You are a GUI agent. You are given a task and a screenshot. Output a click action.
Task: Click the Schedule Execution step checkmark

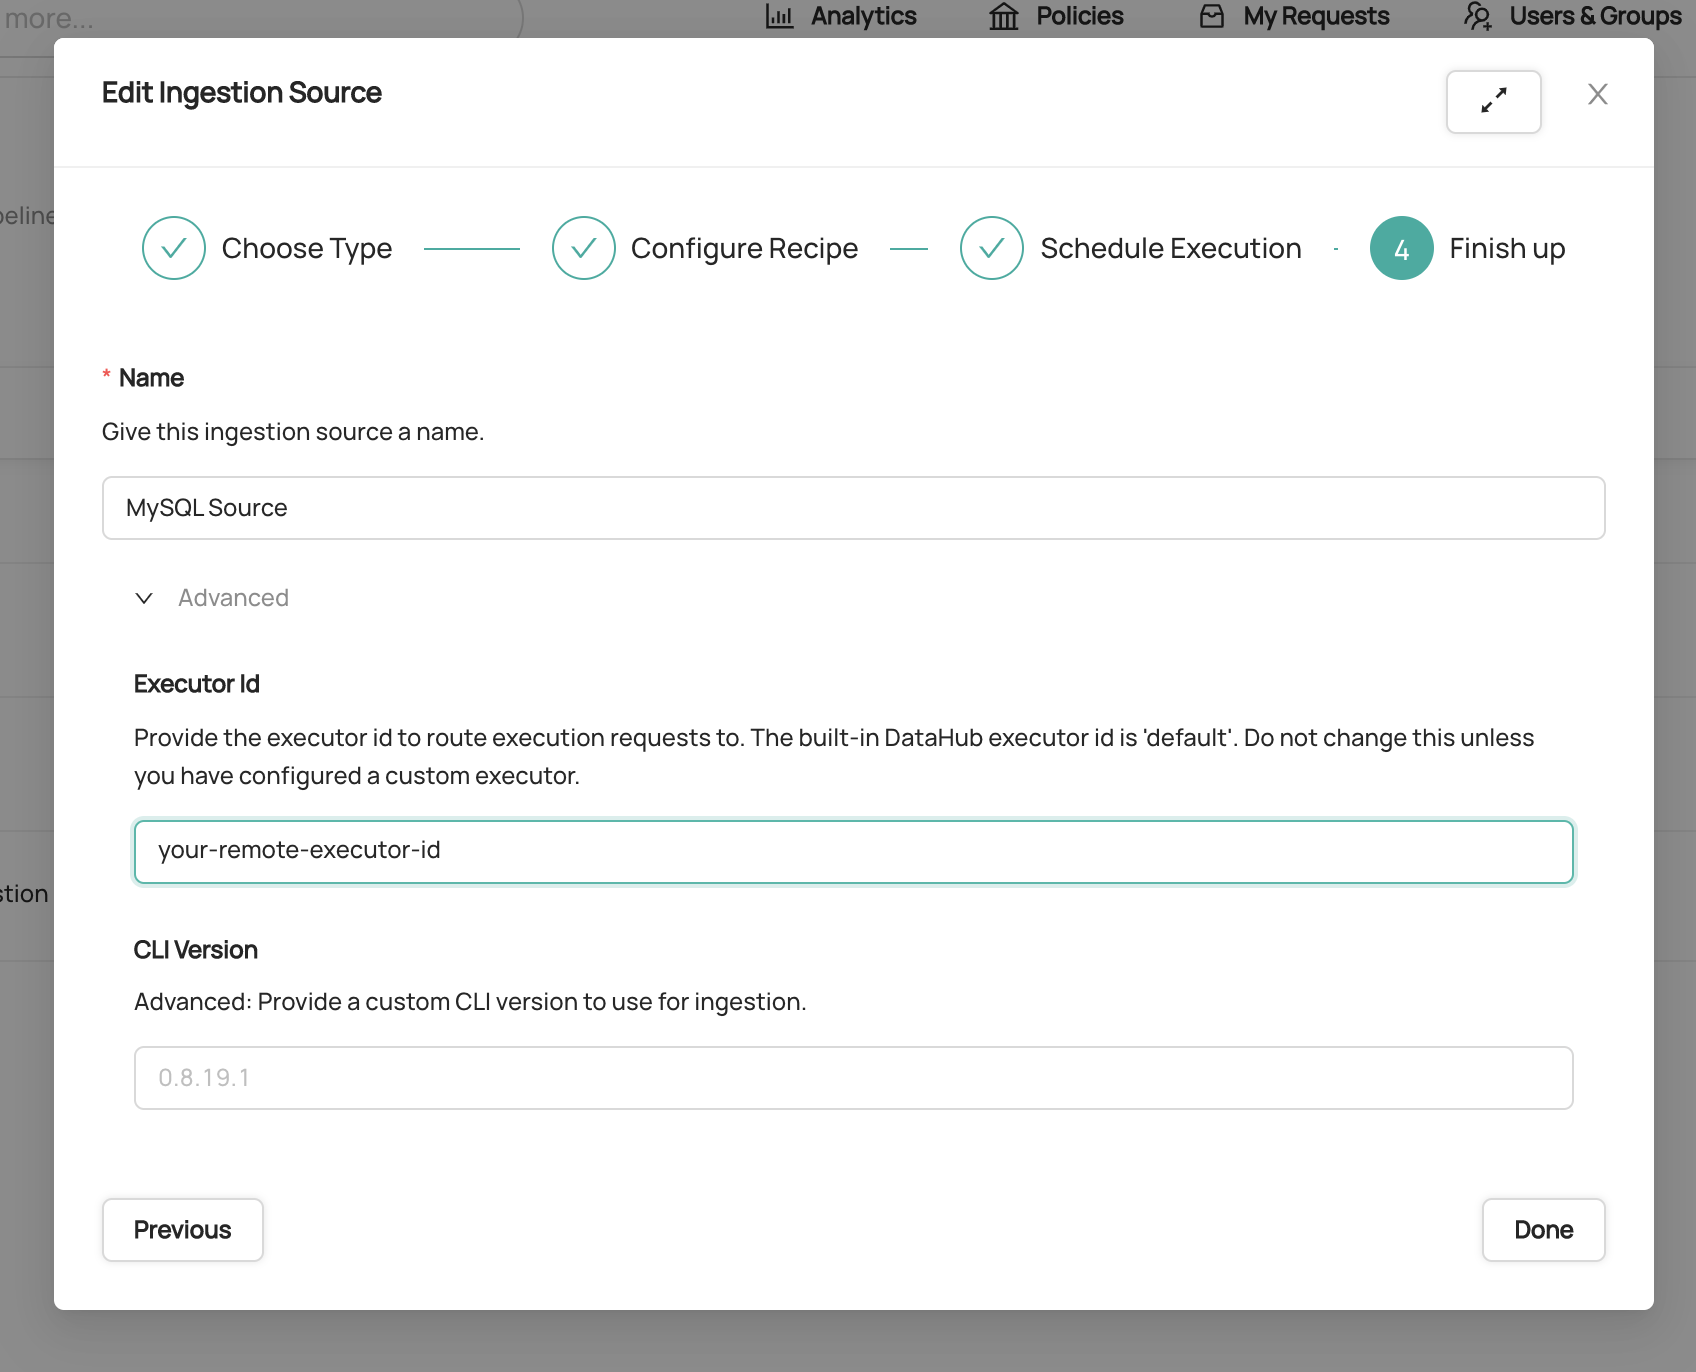[992, 248]
